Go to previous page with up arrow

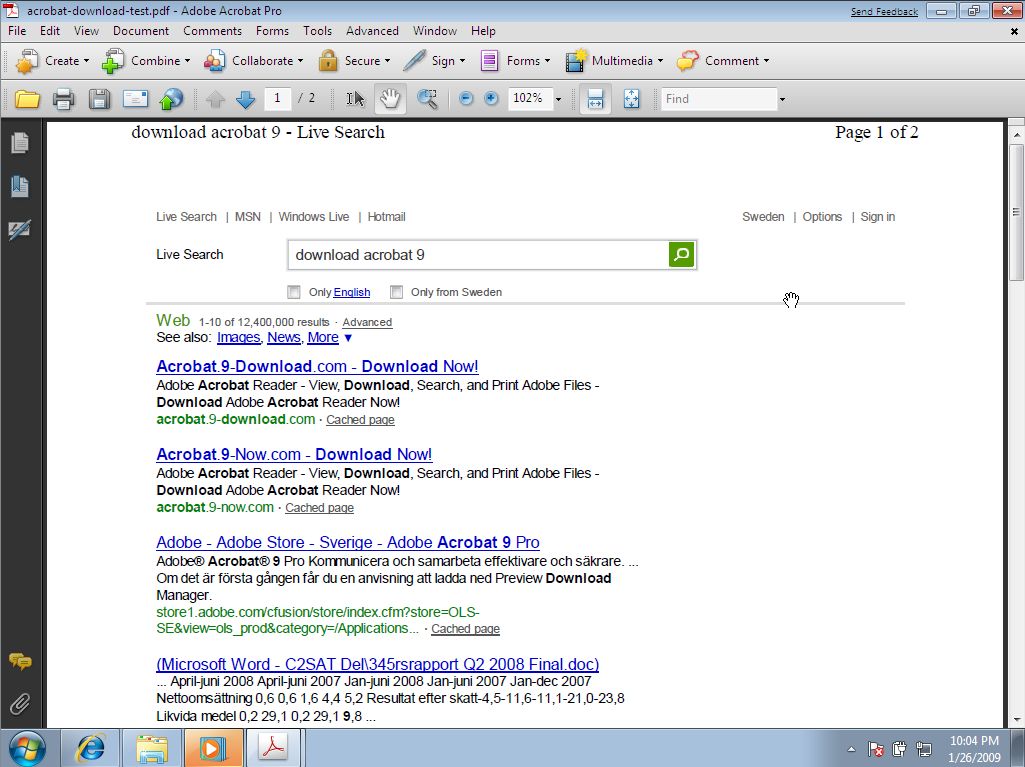215,99
